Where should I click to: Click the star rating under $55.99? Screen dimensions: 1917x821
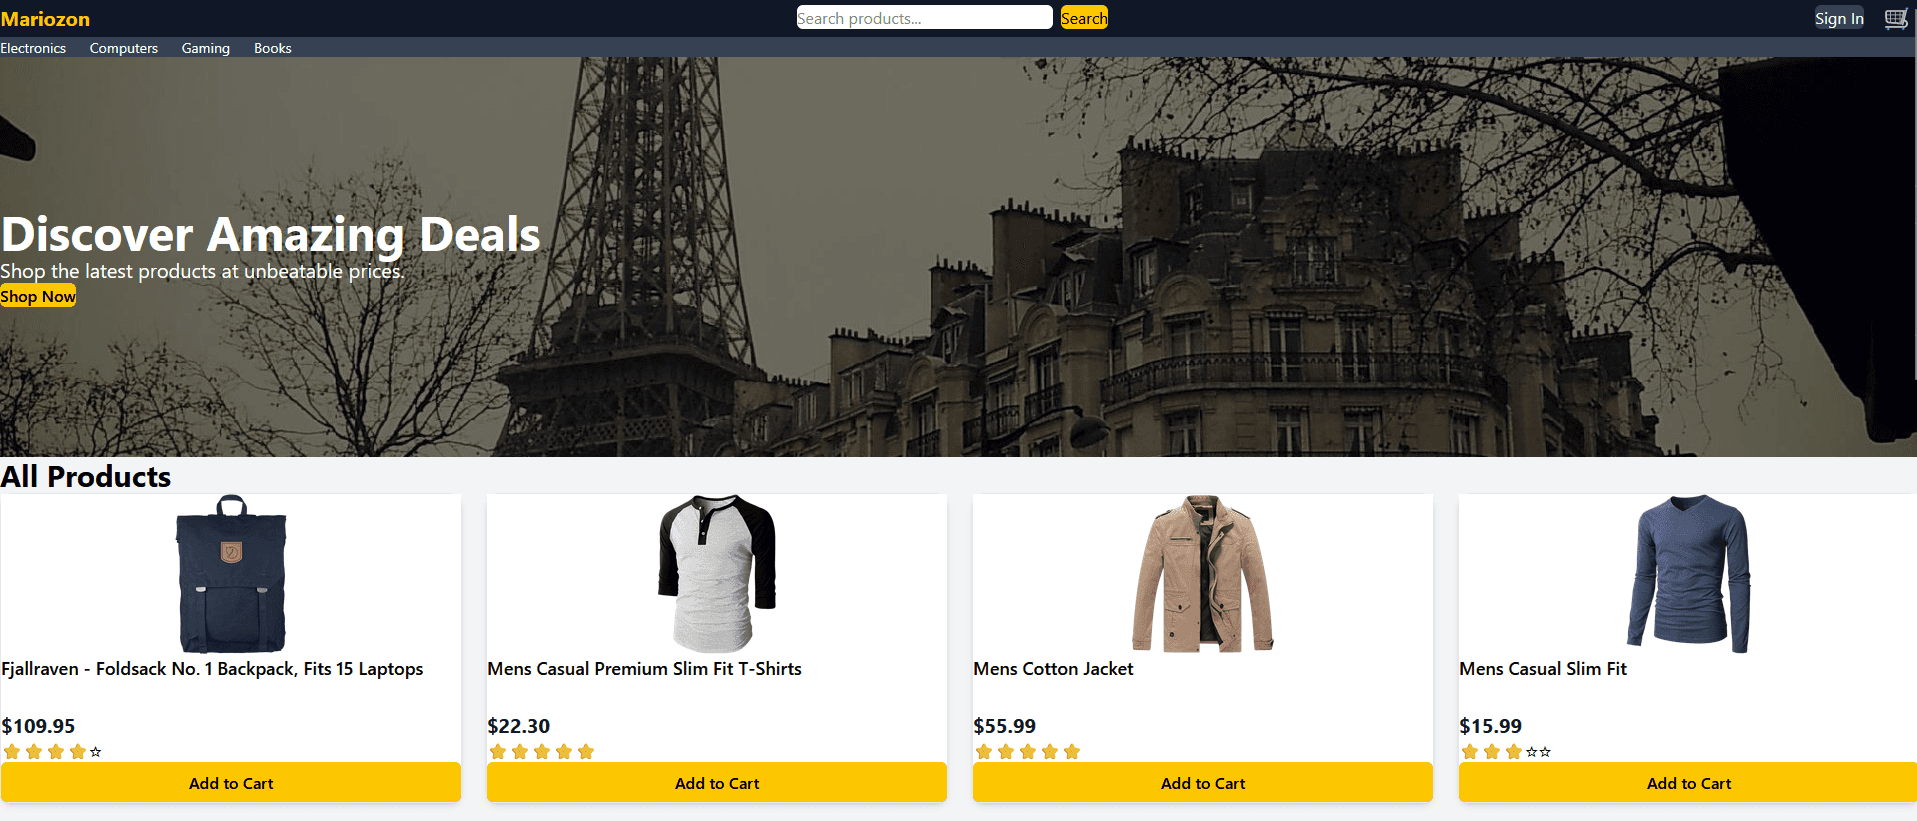point(1027,752)
